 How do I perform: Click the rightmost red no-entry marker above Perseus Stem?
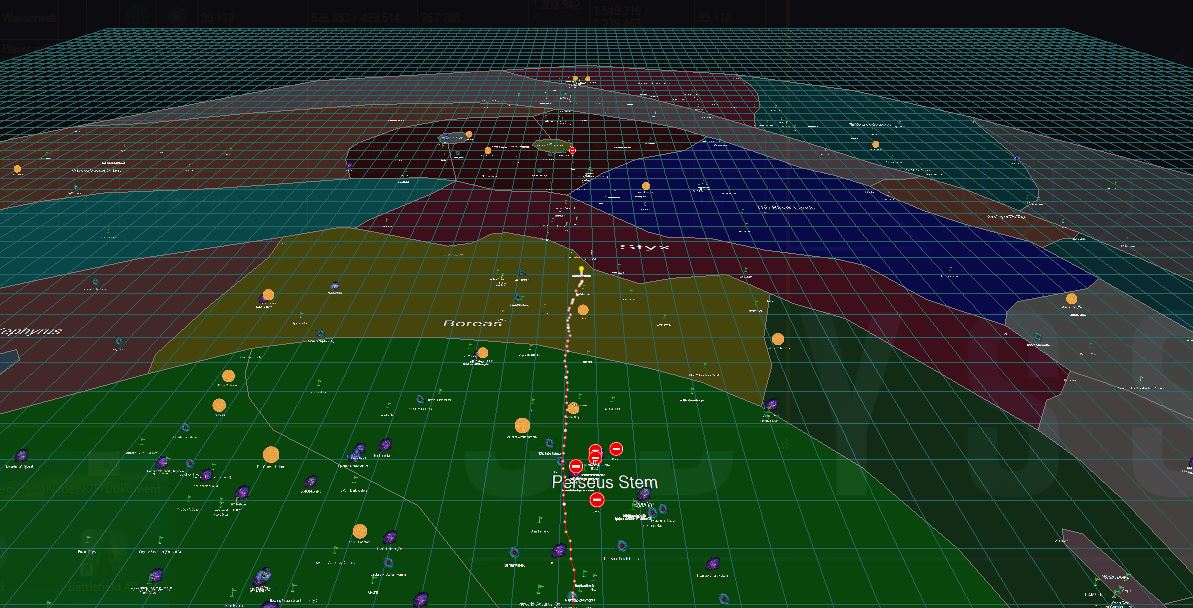pyautogui.click(x=616, y=449)
